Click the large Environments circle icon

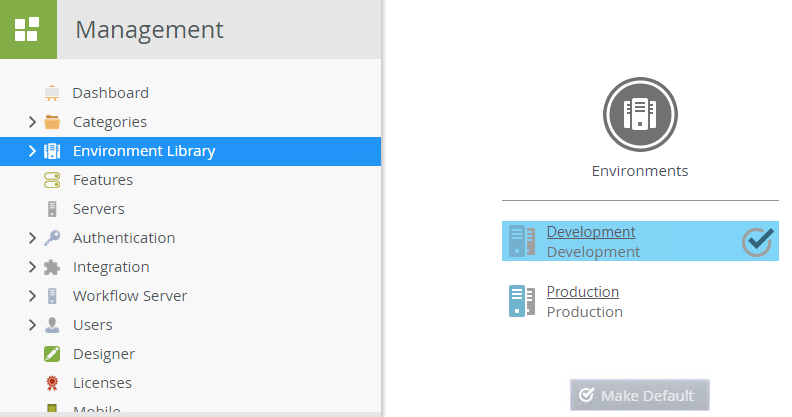point(640,113)
